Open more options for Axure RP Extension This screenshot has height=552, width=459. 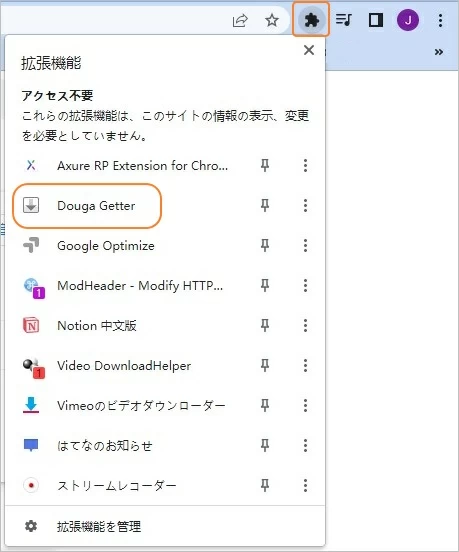click(305, 165)
